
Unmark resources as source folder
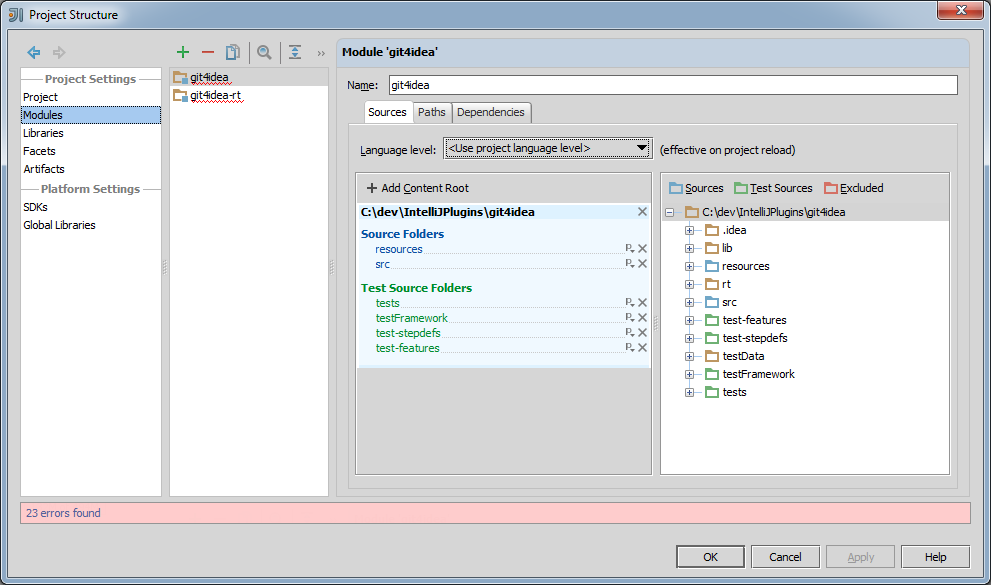point(642,249)
